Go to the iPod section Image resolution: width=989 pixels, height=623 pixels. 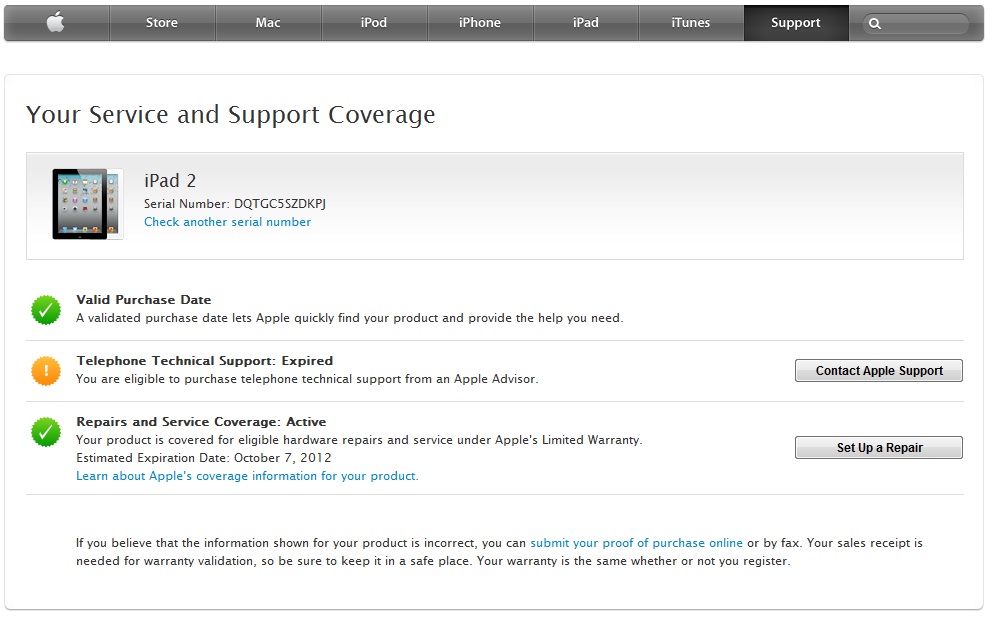pyautogui.click(x=374, y=23)
